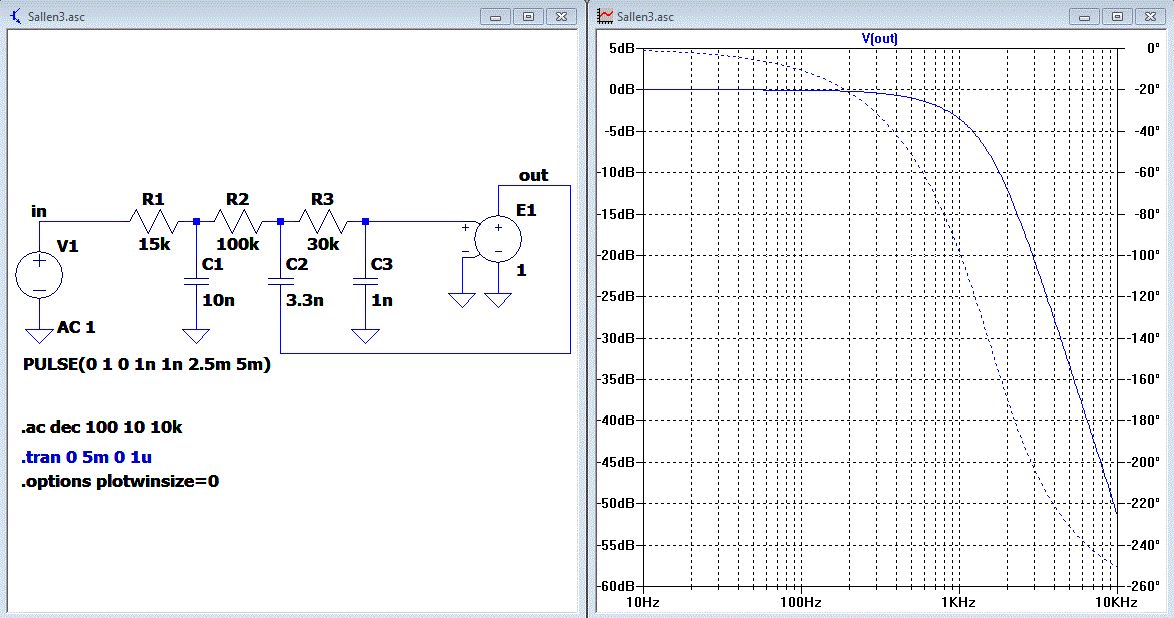Click the R3 resistor symbol

pos(322,220)
